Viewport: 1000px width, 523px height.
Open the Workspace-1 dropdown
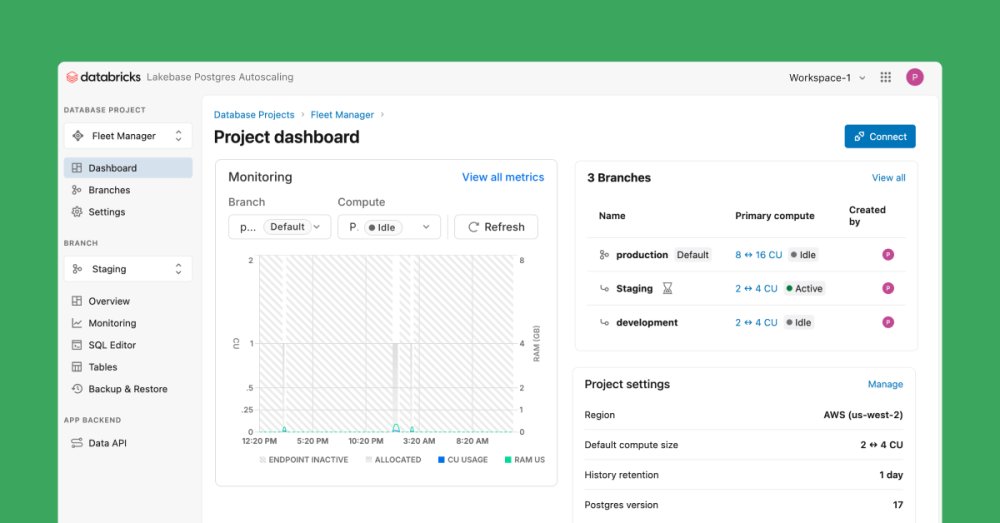[827, 78]
